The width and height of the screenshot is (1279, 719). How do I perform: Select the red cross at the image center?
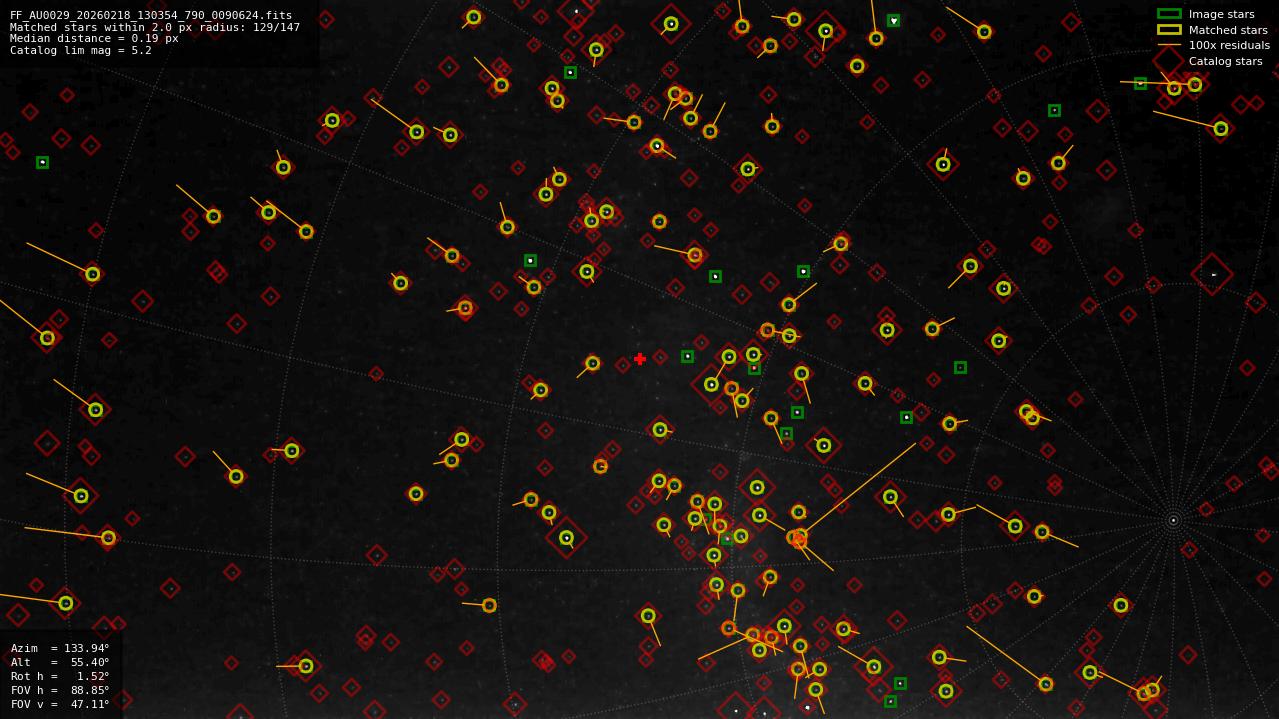coord(640,358)
